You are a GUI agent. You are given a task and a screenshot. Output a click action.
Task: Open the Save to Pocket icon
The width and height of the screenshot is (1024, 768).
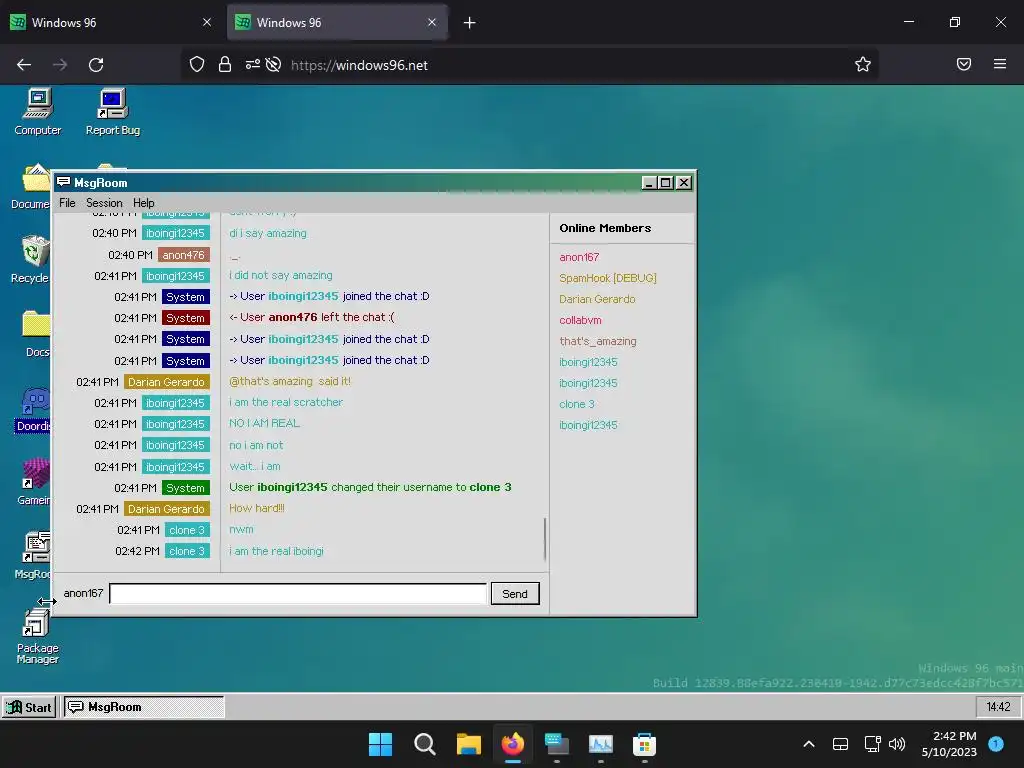point(964,64)
